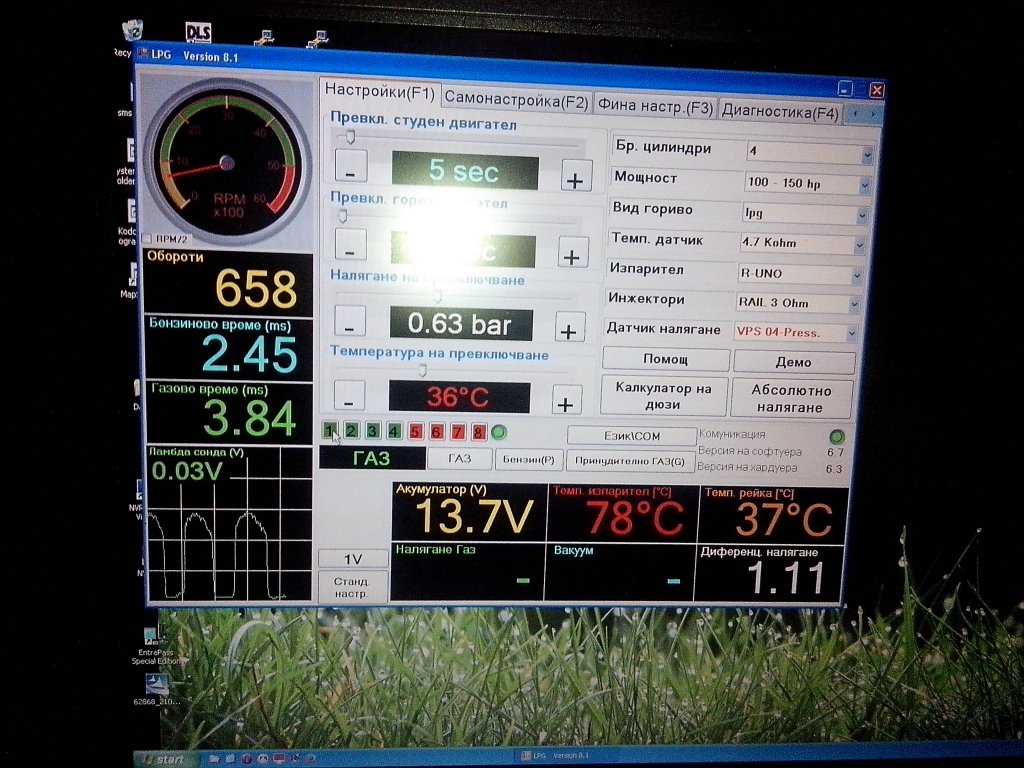Decrease cold engine switch time with minus

(x=351, y=166)
